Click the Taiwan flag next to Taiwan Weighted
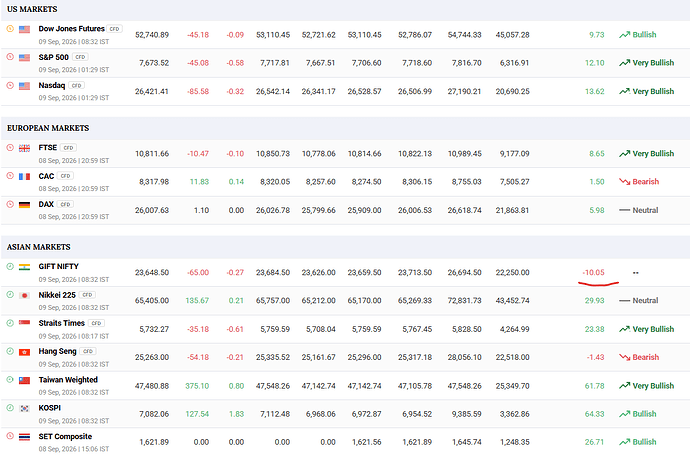The width and height of the screenshot is (690, 455). point(24,380)
